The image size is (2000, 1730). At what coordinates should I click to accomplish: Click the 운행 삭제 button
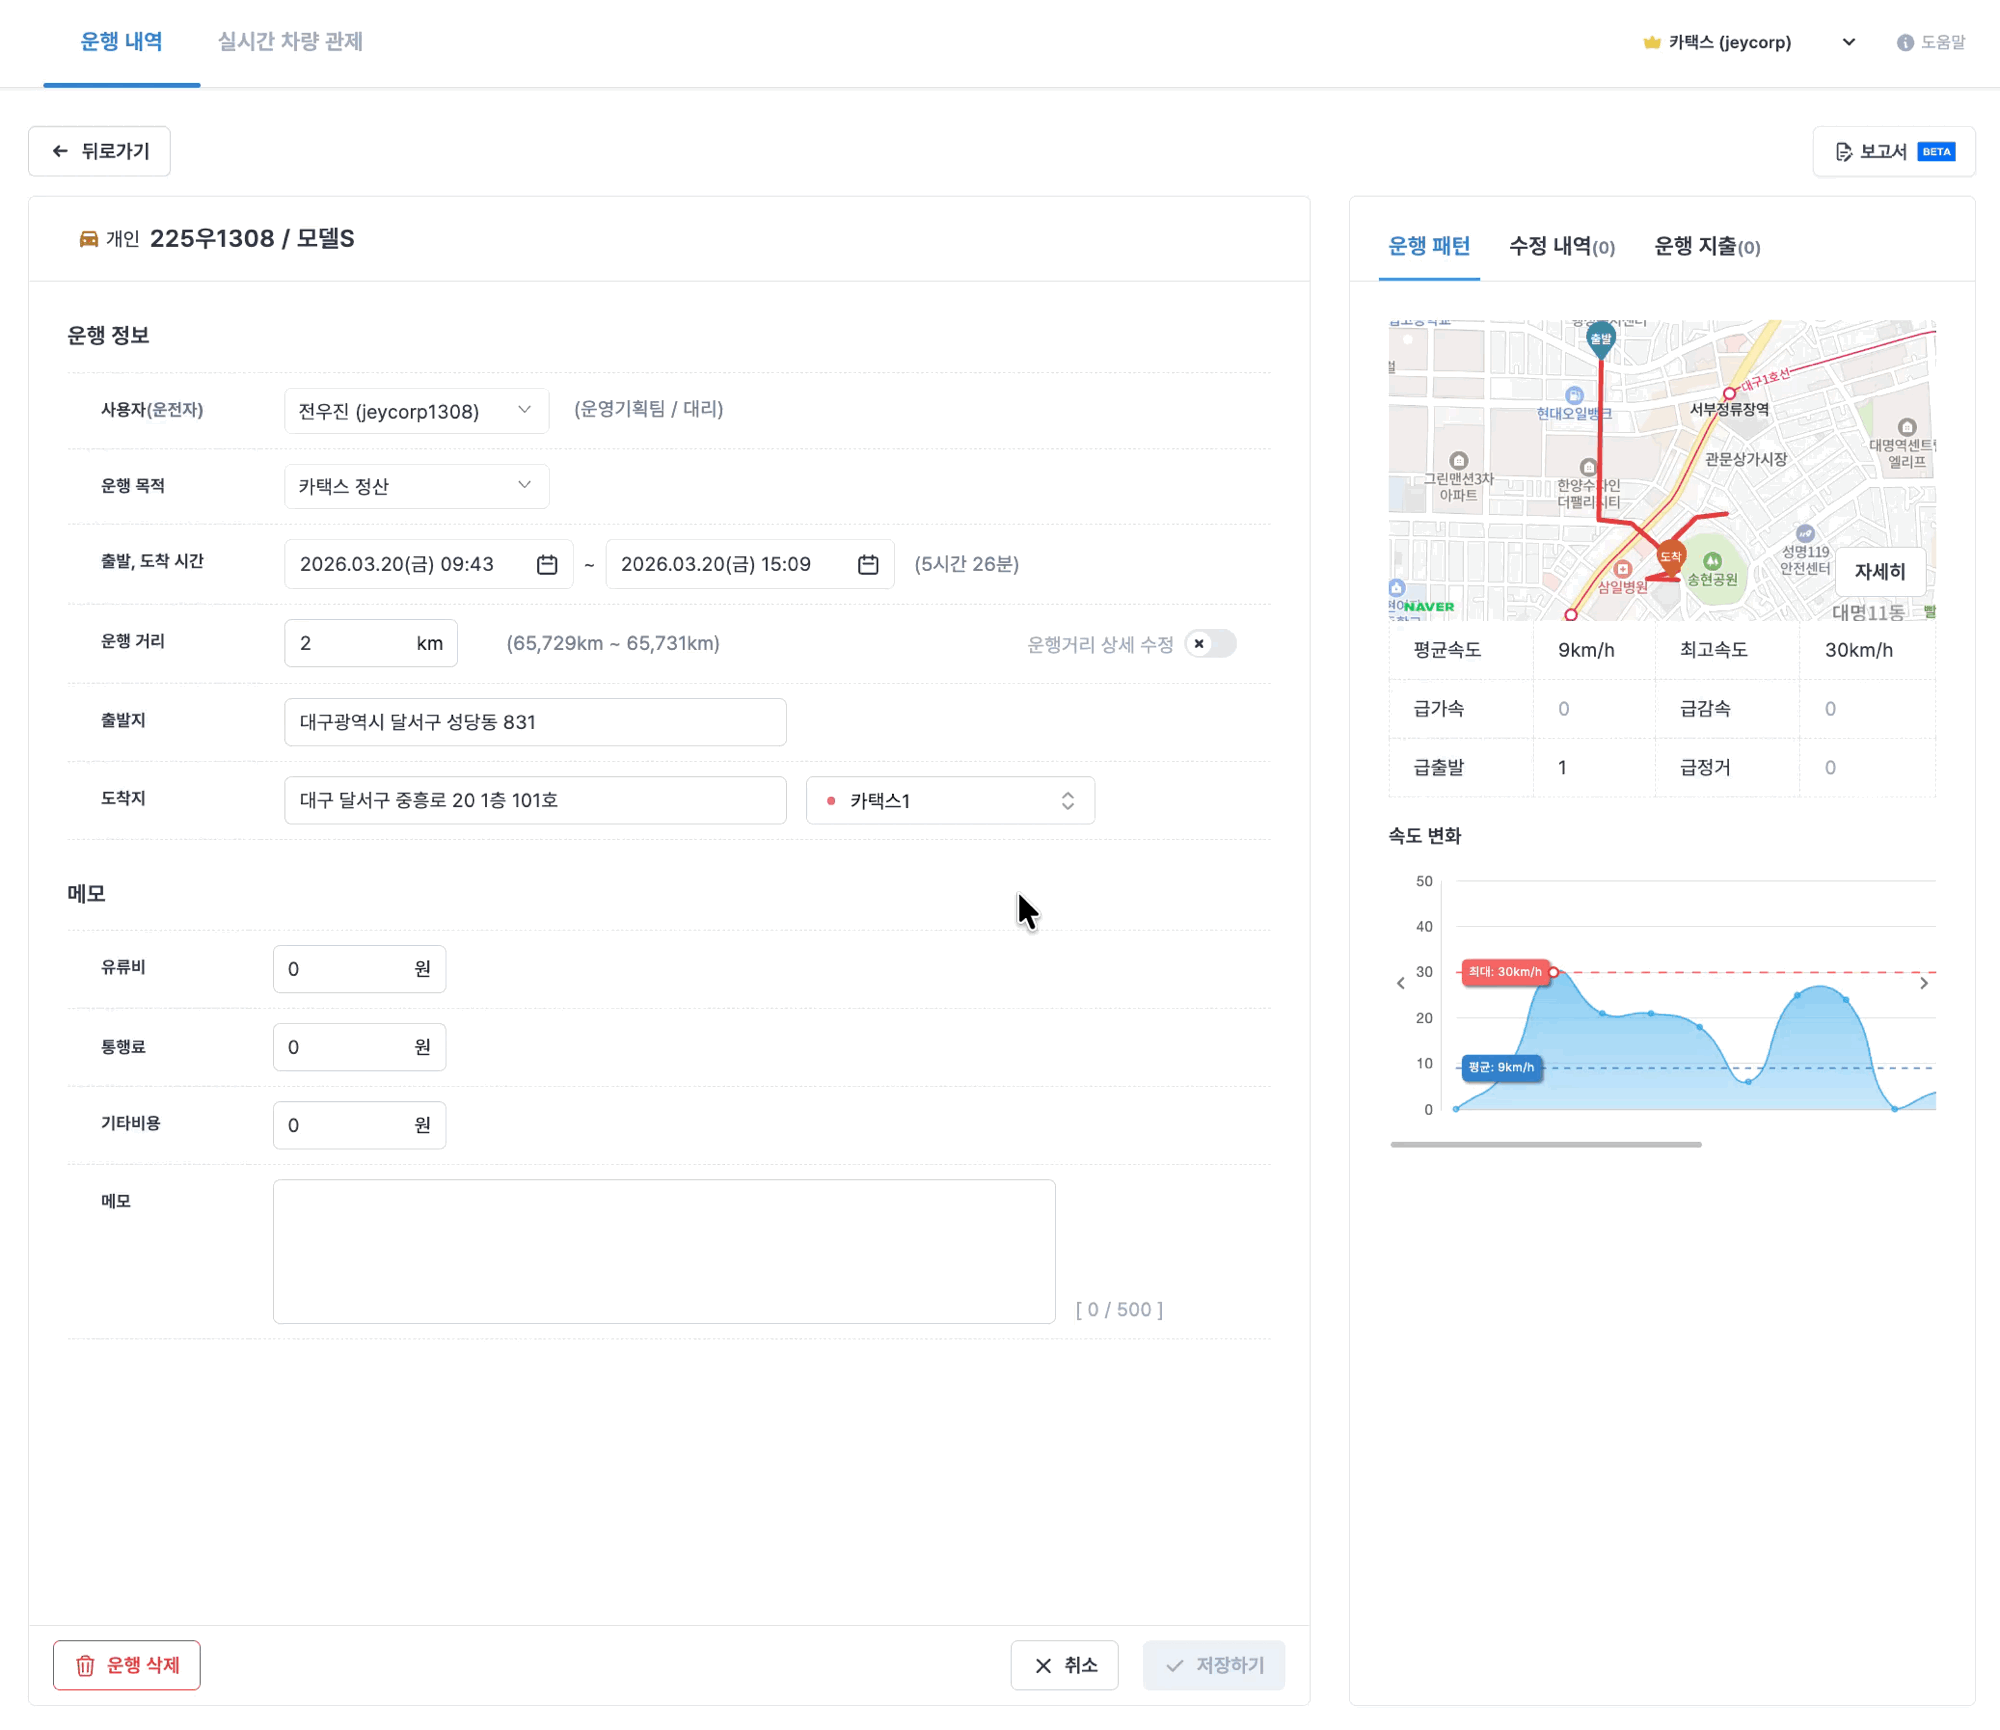coord(127,1666)
